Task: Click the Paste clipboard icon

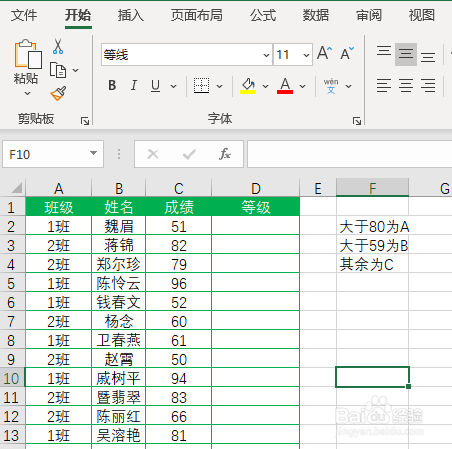Action: point(28,54)
